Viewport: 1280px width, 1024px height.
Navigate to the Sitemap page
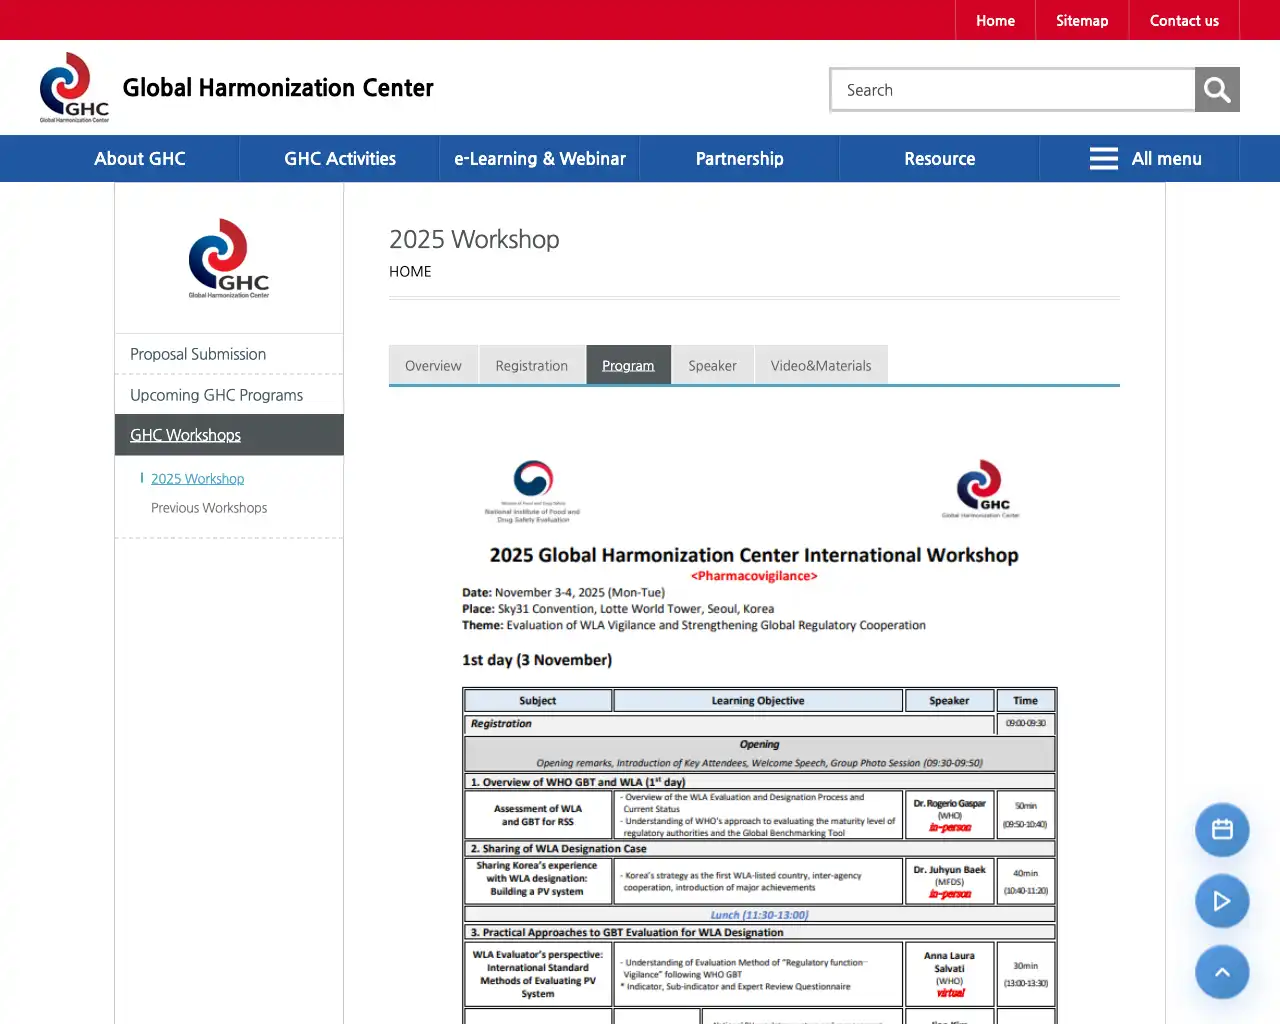tap(1081, 20)
